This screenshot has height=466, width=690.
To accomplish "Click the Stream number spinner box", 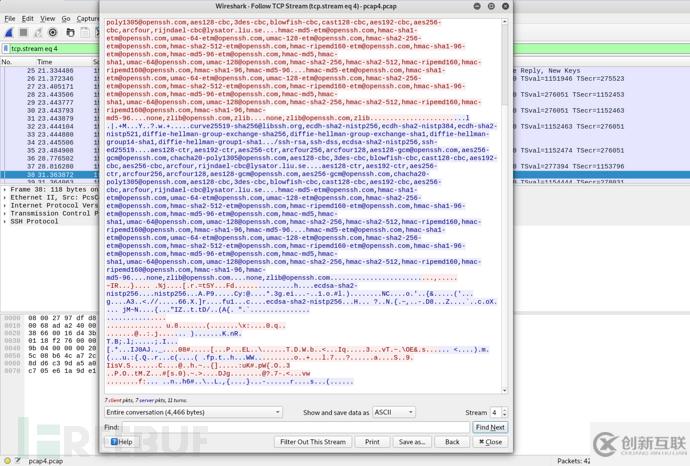I will click(x=498, y=412).
